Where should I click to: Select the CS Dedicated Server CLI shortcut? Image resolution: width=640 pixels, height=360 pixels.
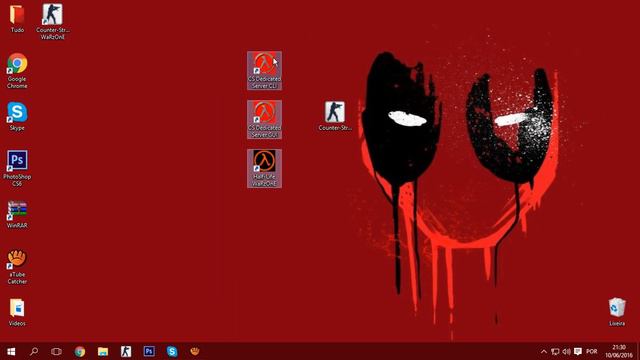coord(264,70)
